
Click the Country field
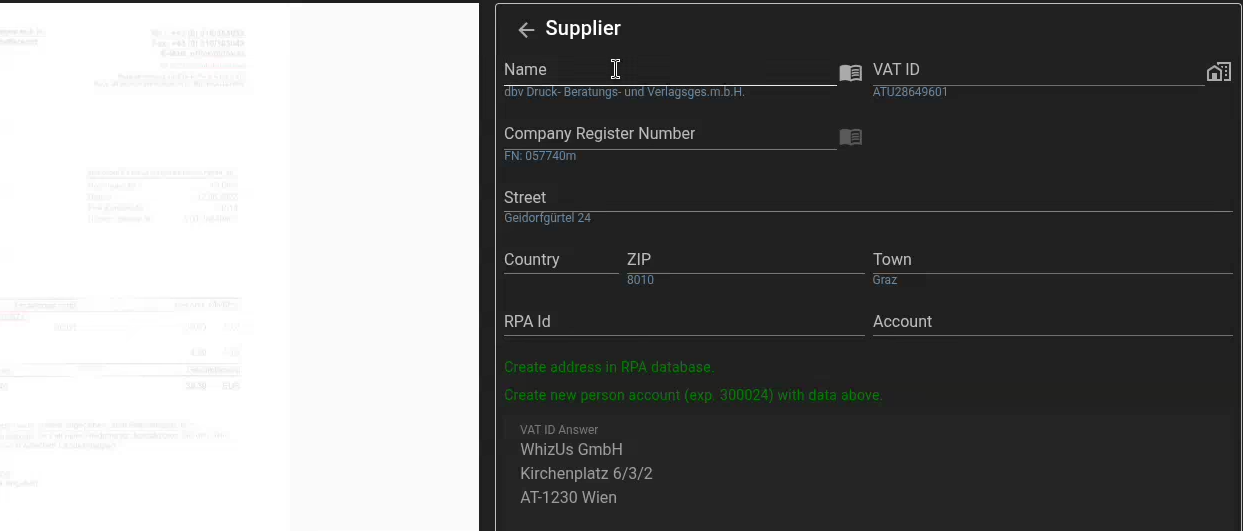560,260
